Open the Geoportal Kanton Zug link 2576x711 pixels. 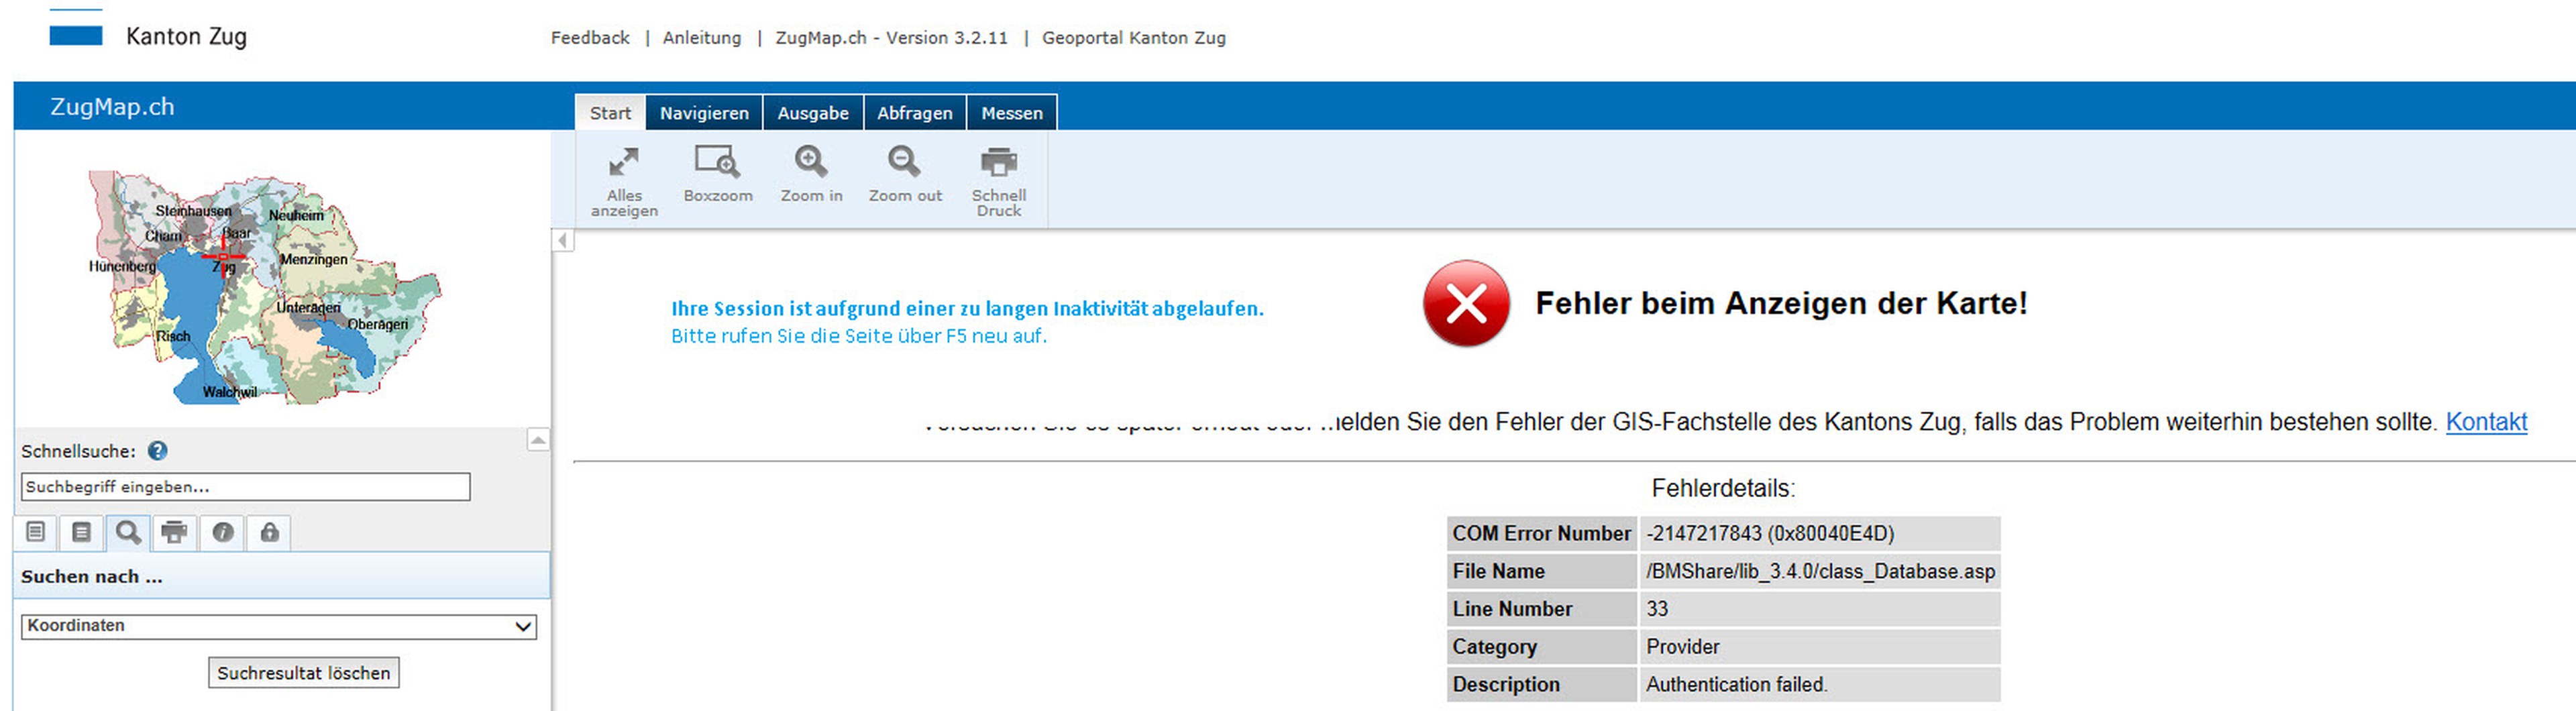1133,38
